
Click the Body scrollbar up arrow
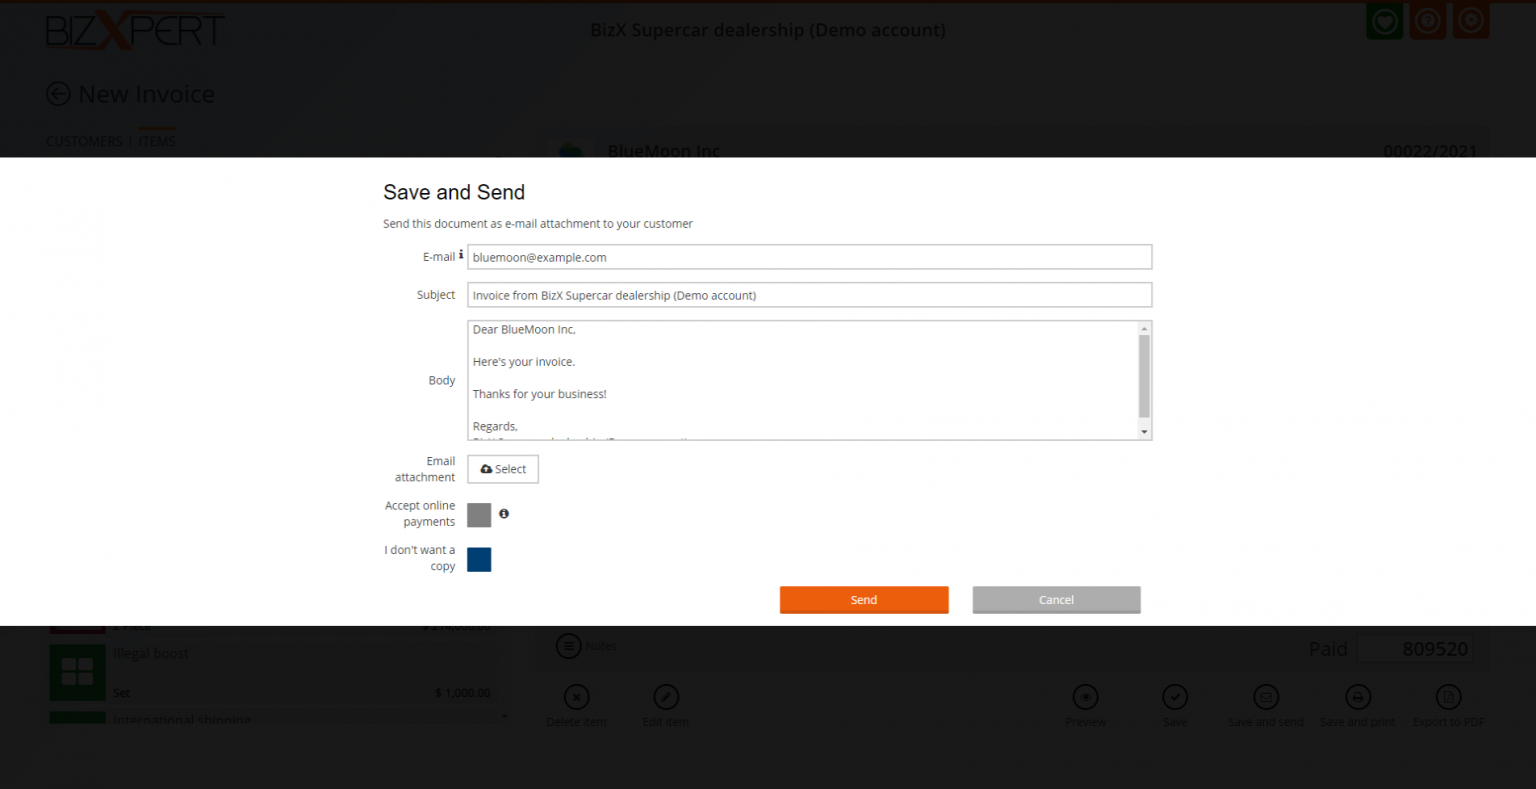point(1144,329)
